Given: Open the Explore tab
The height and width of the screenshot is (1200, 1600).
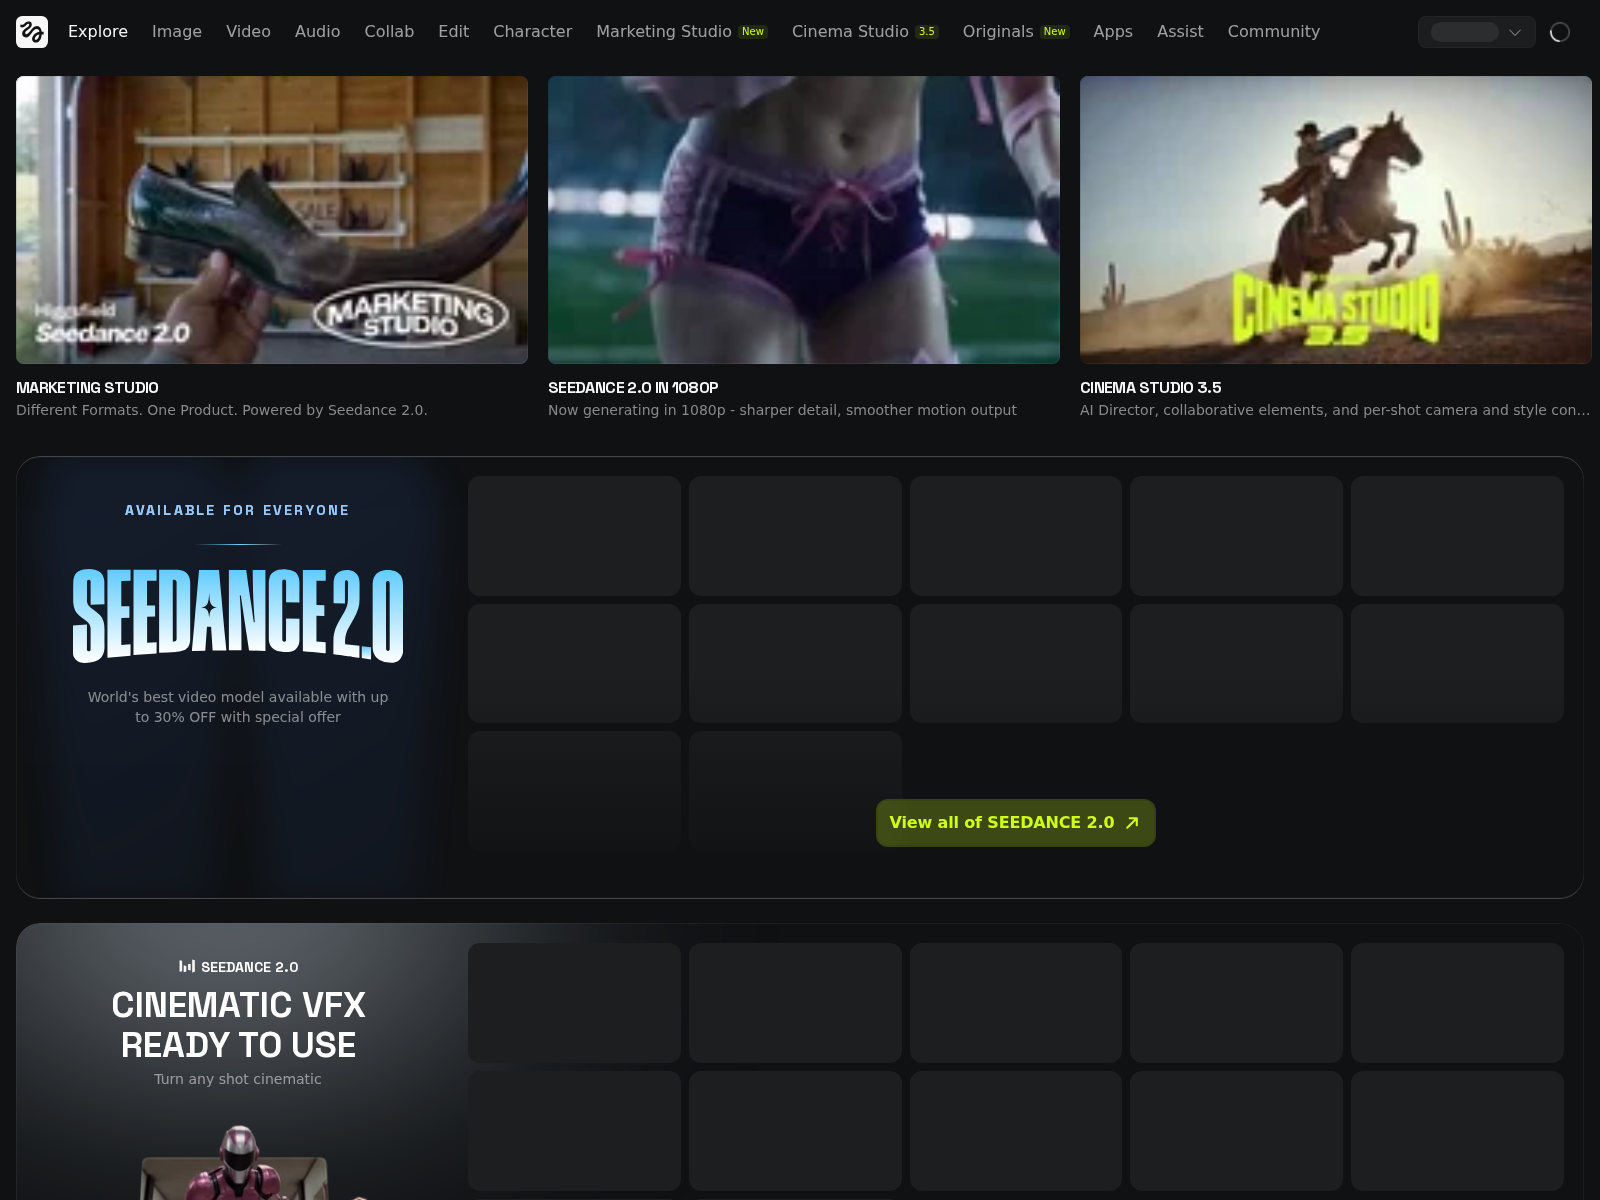Looking at the screenshot, I should click(98, 32).
